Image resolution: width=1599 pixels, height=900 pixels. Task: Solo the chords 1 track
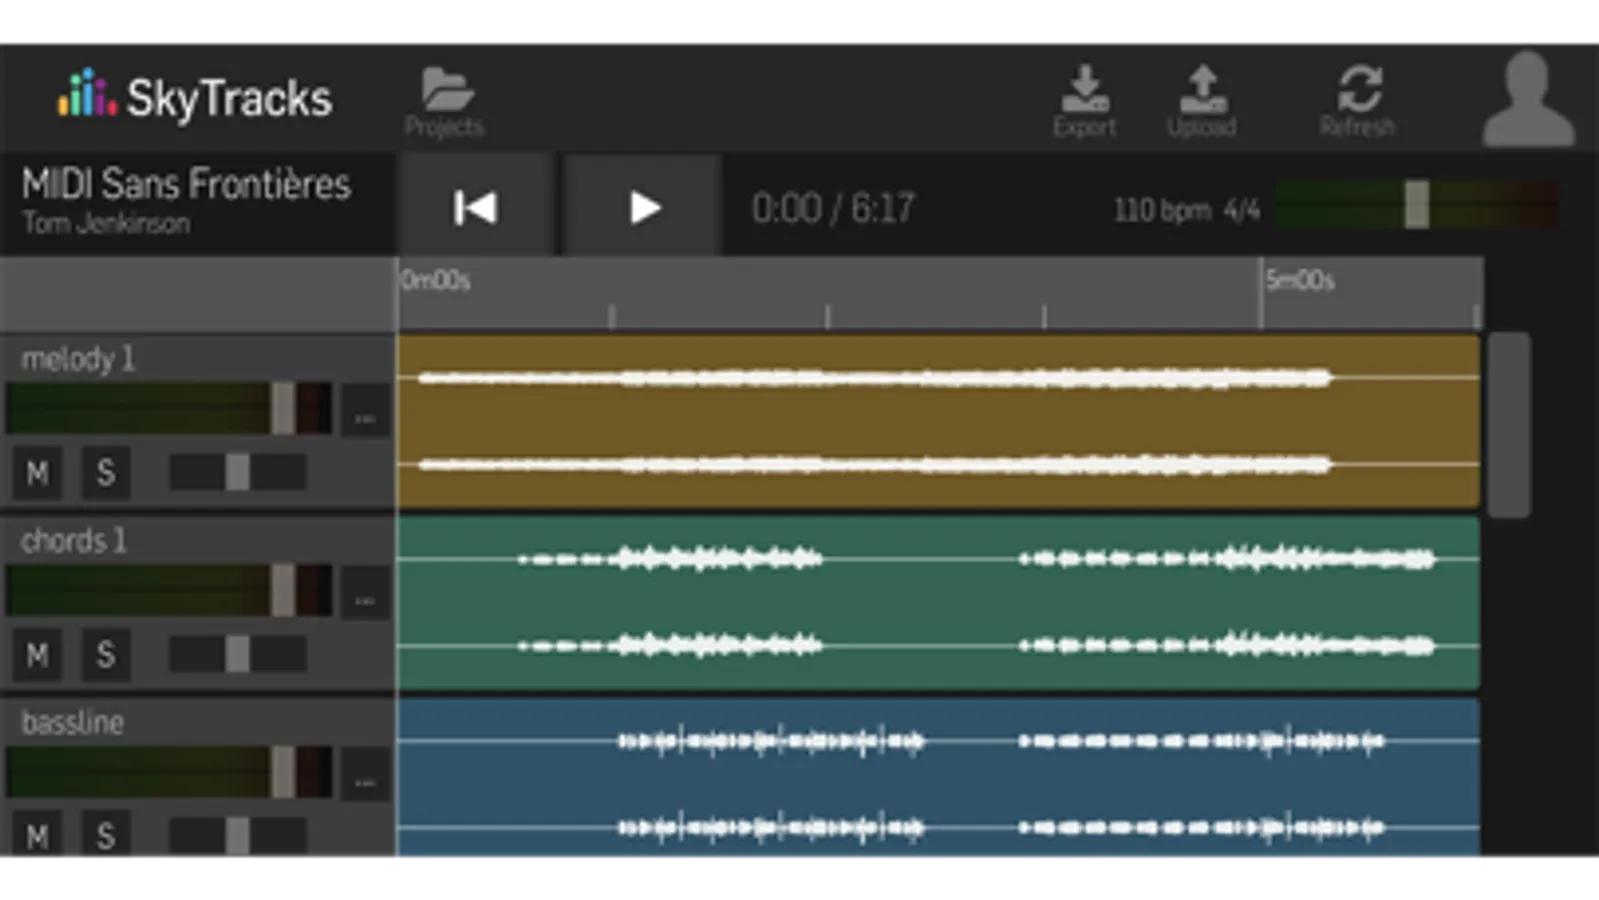pos(105,655)
